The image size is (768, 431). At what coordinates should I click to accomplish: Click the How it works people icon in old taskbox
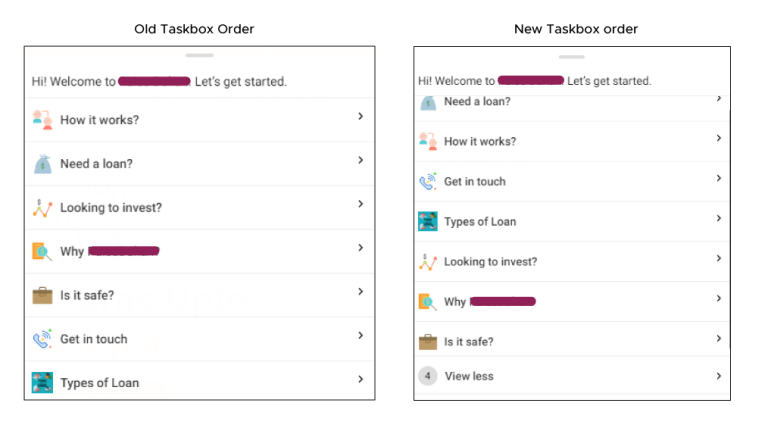click(42, 119)
